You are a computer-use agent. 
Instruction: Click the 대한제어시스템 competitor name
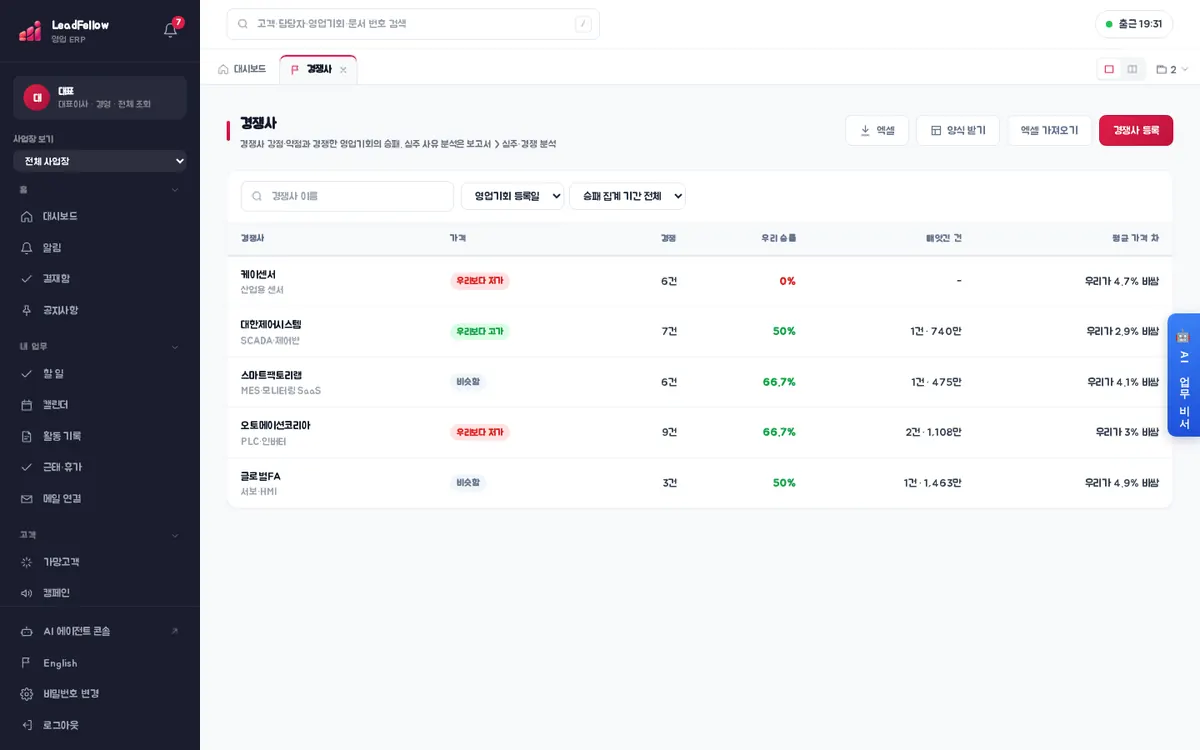[271, 325]
